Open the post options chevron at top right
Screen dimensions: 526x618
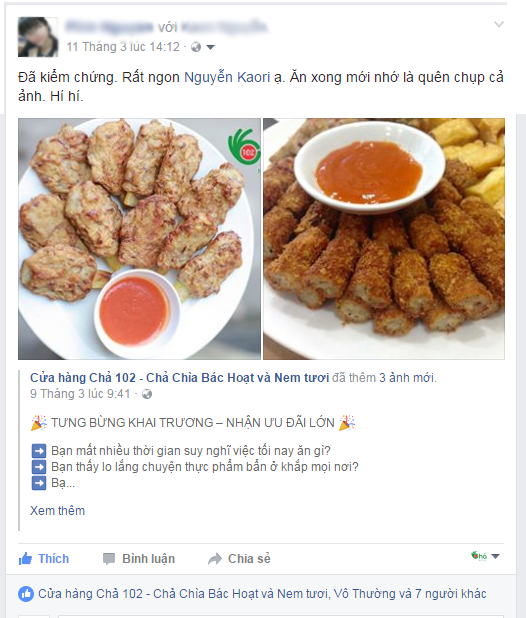tap(499, 24)
